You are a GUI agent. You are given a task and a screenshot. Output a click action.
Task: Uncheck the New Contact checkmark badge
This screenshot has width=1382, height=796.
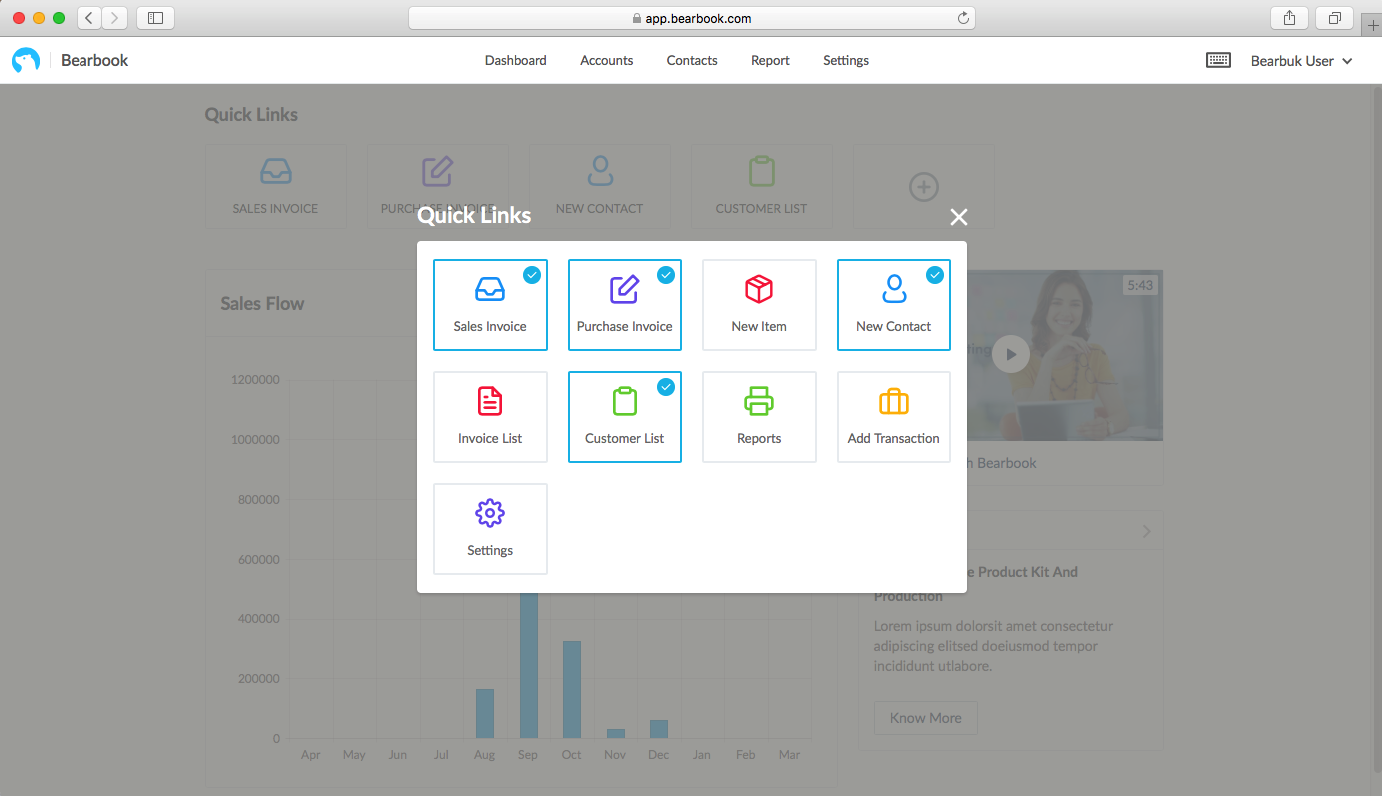click(935, 275)
